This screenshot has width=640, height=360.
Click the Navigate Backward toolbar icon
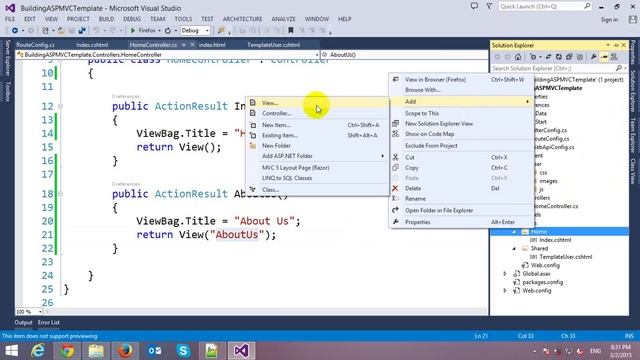(15, 31)
